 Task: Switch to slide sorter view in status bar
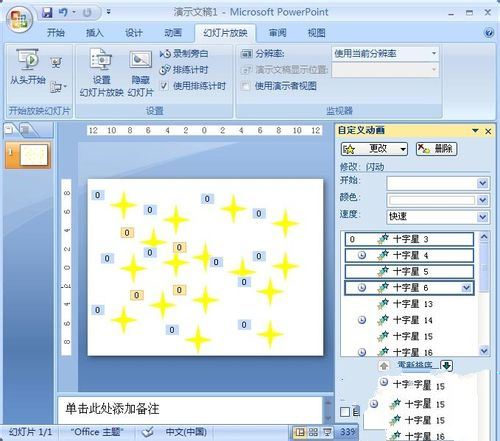coord(313,432)
